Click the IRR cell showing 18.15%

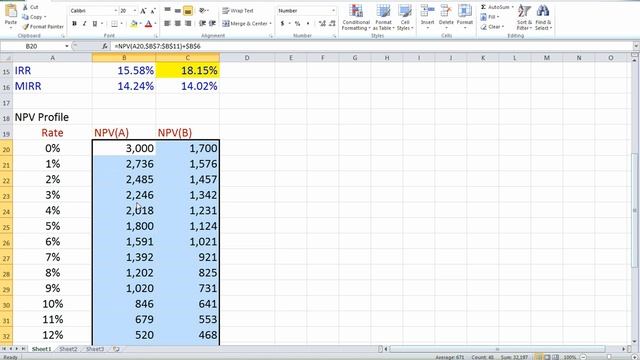tap(188, 71)
